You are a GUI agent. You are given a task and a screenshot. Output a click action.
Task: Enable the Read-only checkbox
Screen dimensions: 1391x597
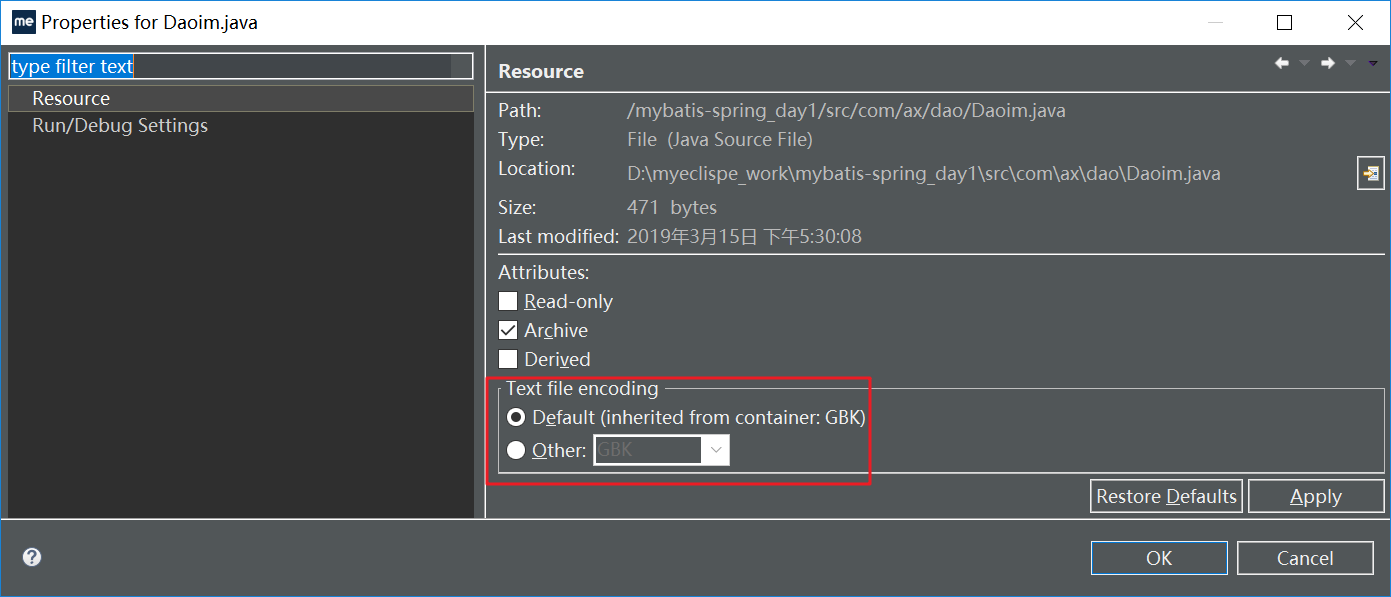pos(508,301)
